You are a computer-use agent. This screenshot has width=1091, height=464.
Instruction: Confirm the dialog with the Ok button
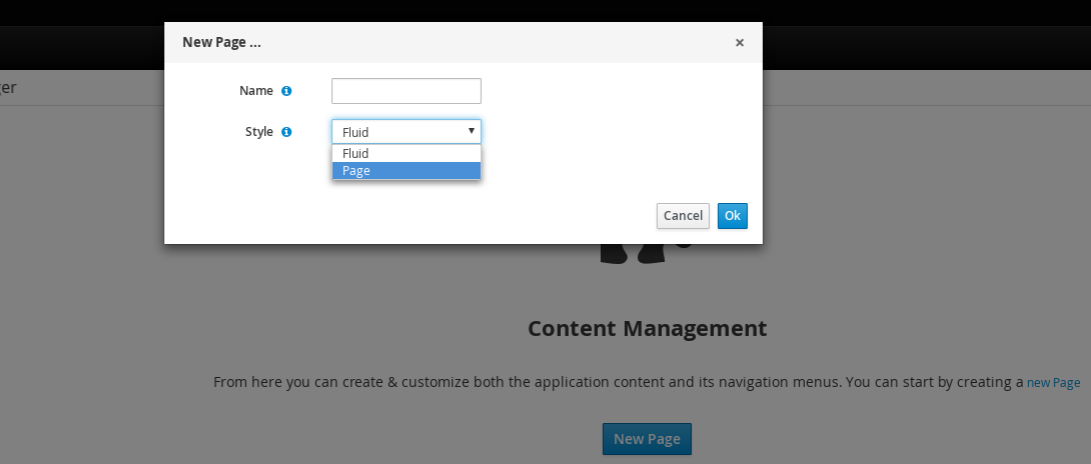(732, 216)
